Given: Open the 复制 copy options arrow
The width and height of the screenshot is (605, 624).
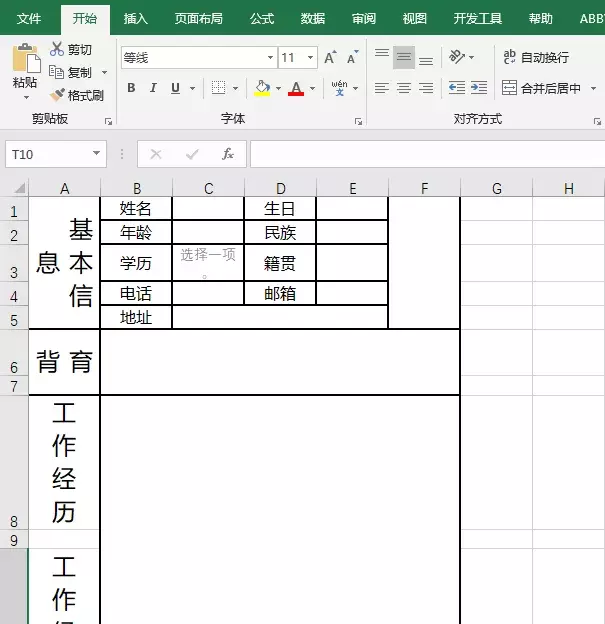Looking at the screenshot, I should 104,72.
